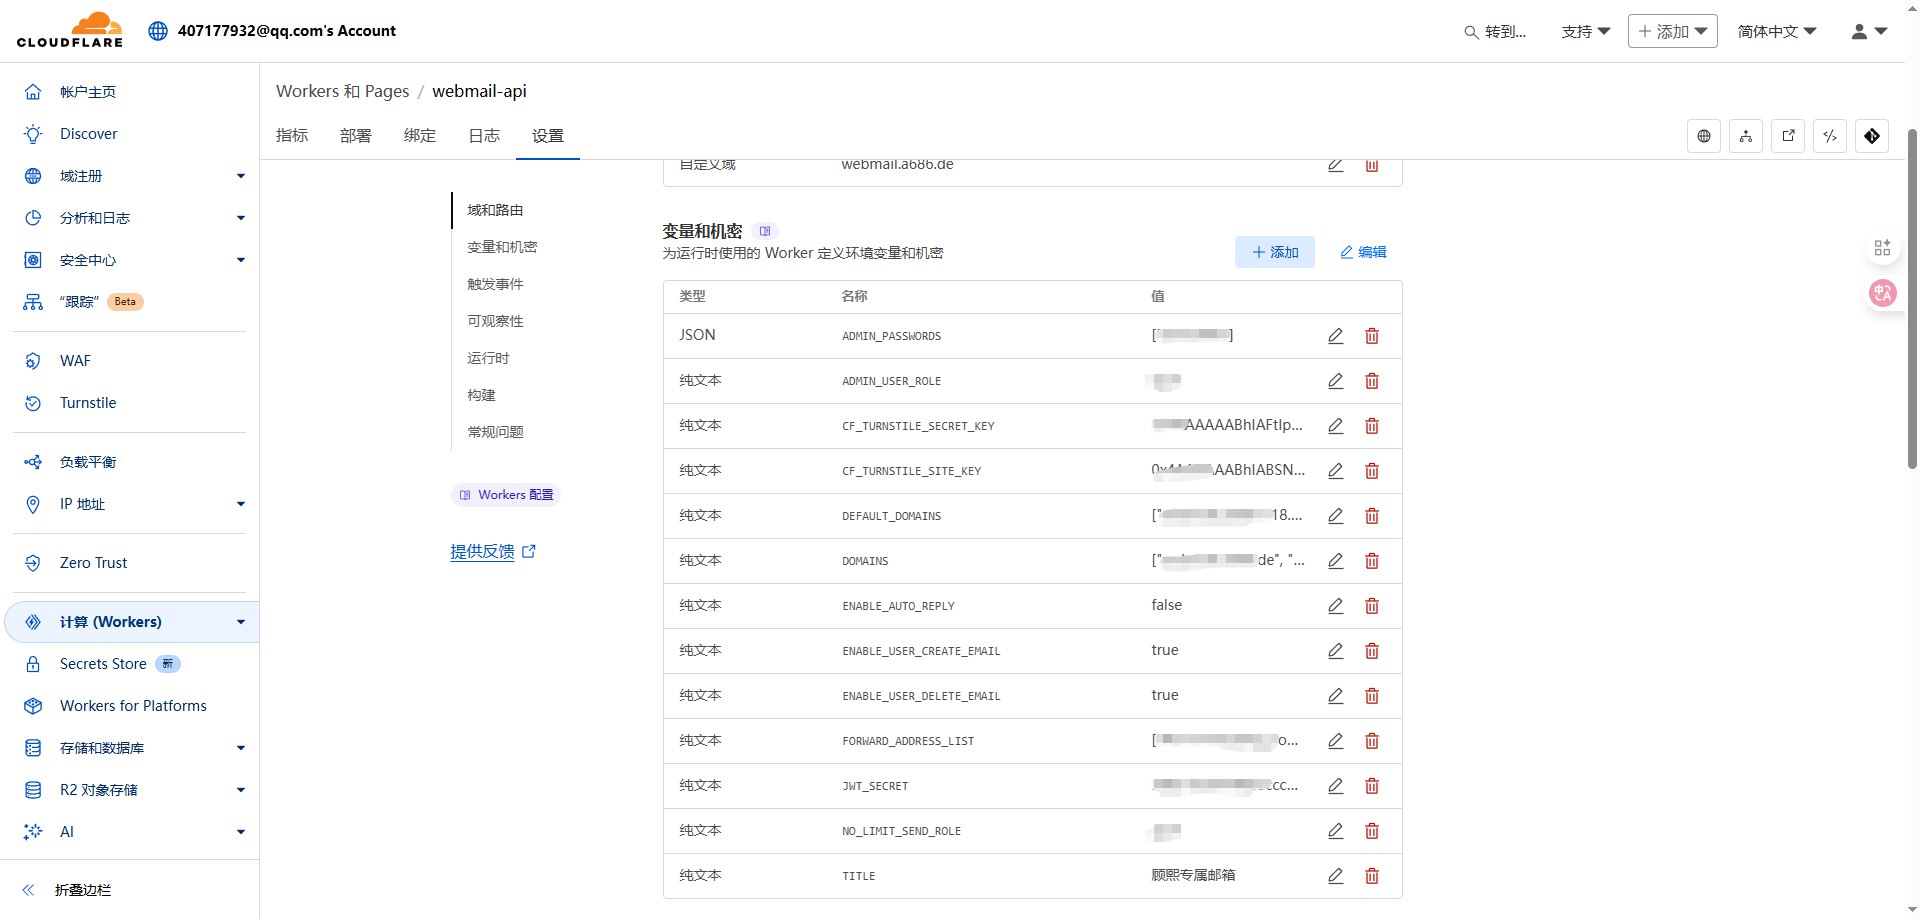Open the 简体中文 language dropdown
The image size is (1920, 919).
[x=1776, y=31]
